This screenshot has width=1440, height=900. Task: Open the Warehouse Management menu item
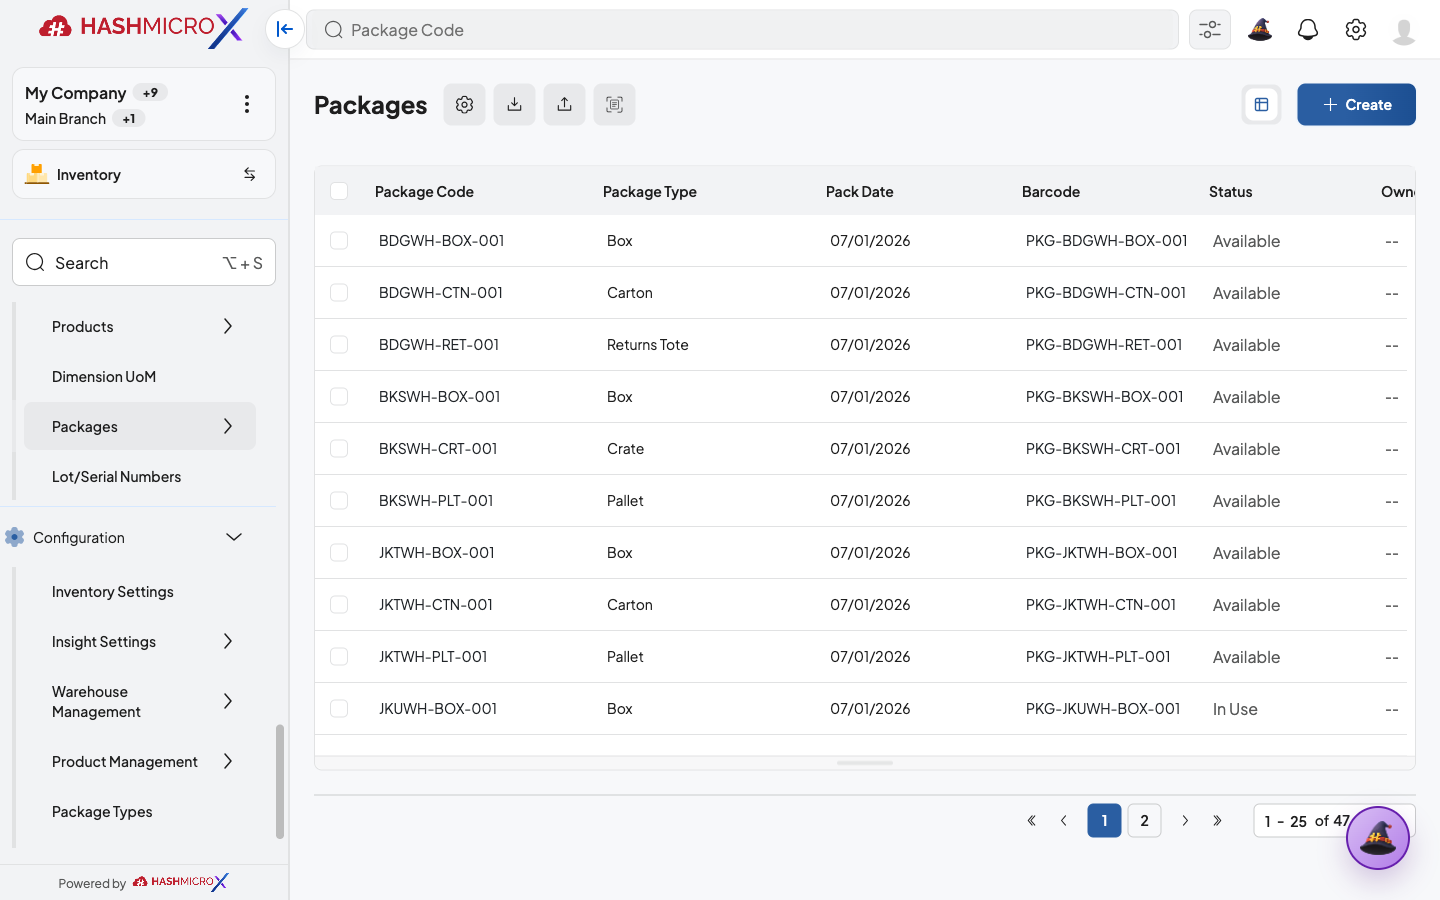140,701
